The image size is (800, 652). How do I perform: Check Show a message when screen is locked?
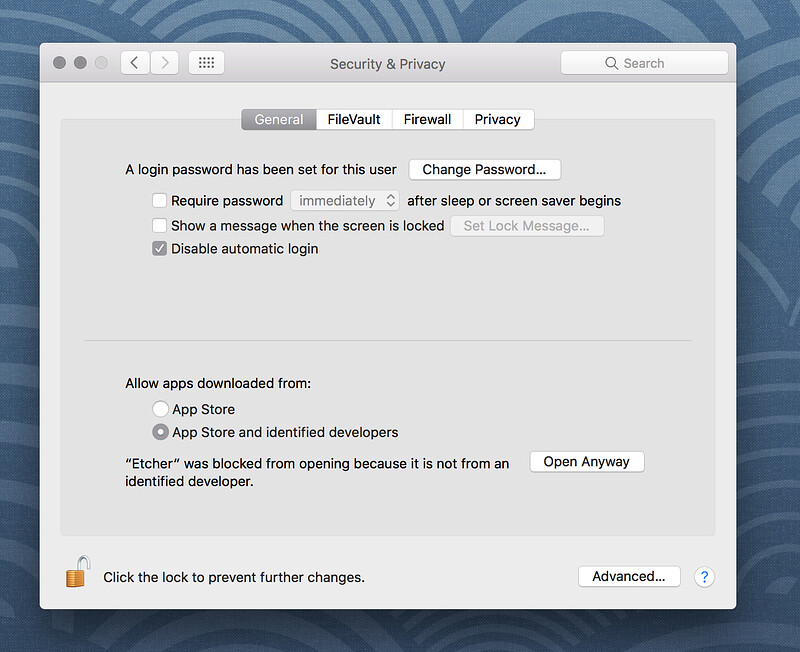159,225
